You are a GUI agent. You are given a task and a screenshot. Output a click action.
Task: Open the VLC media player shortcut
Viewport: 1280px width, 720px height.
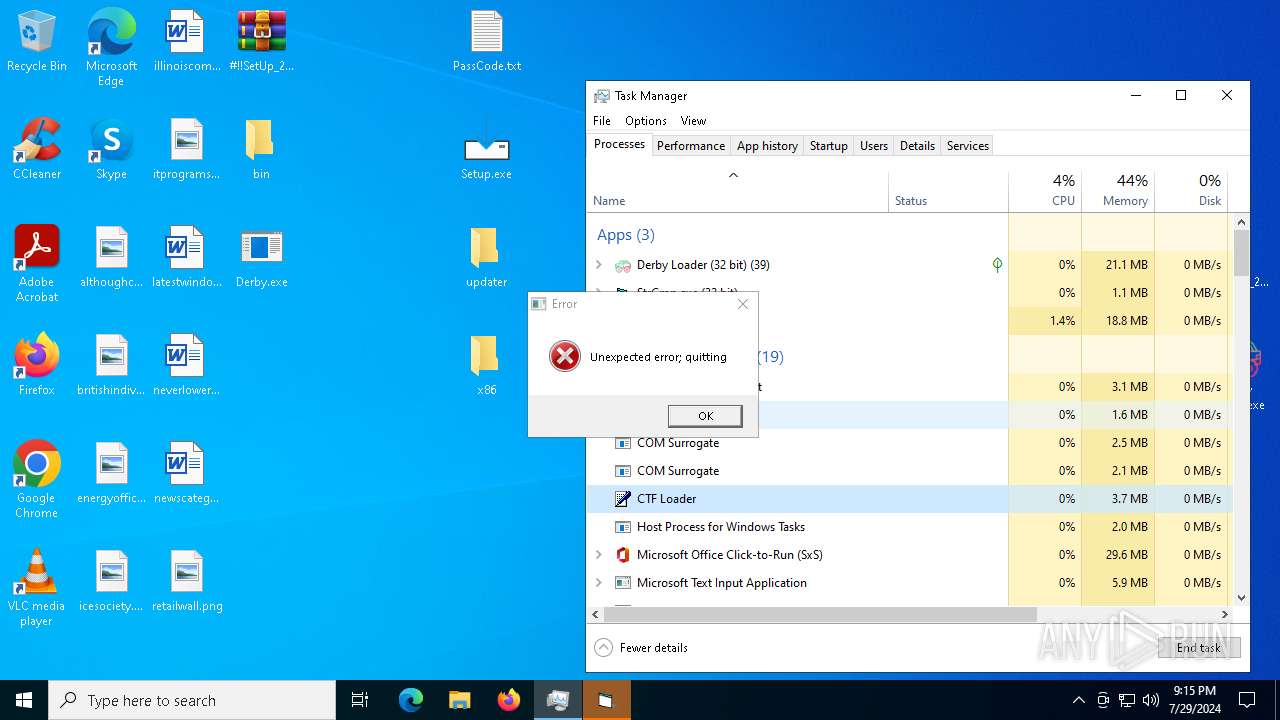(36, 588)
